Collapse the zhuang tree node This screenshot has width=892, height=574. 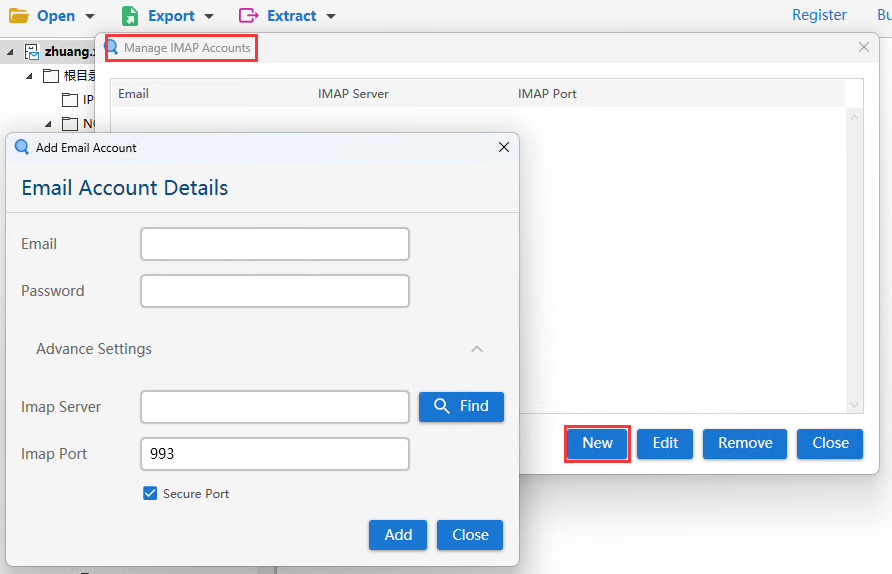(11, 52)
